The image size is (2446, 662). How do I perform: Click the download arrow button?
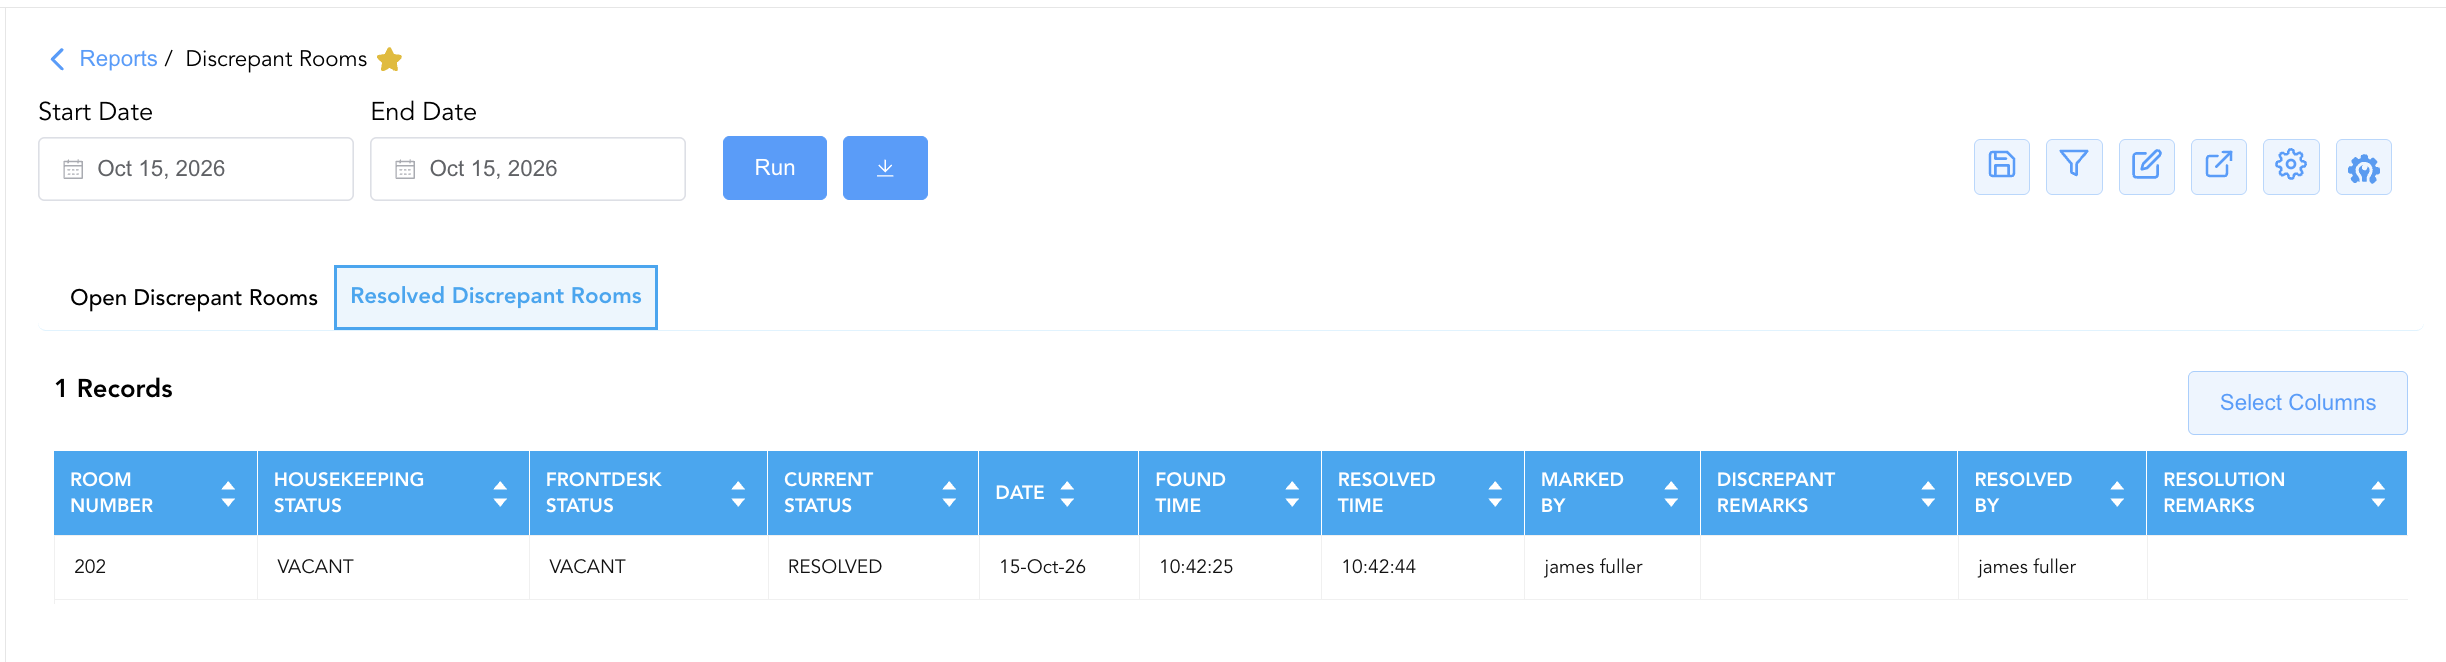click(885, 168)
